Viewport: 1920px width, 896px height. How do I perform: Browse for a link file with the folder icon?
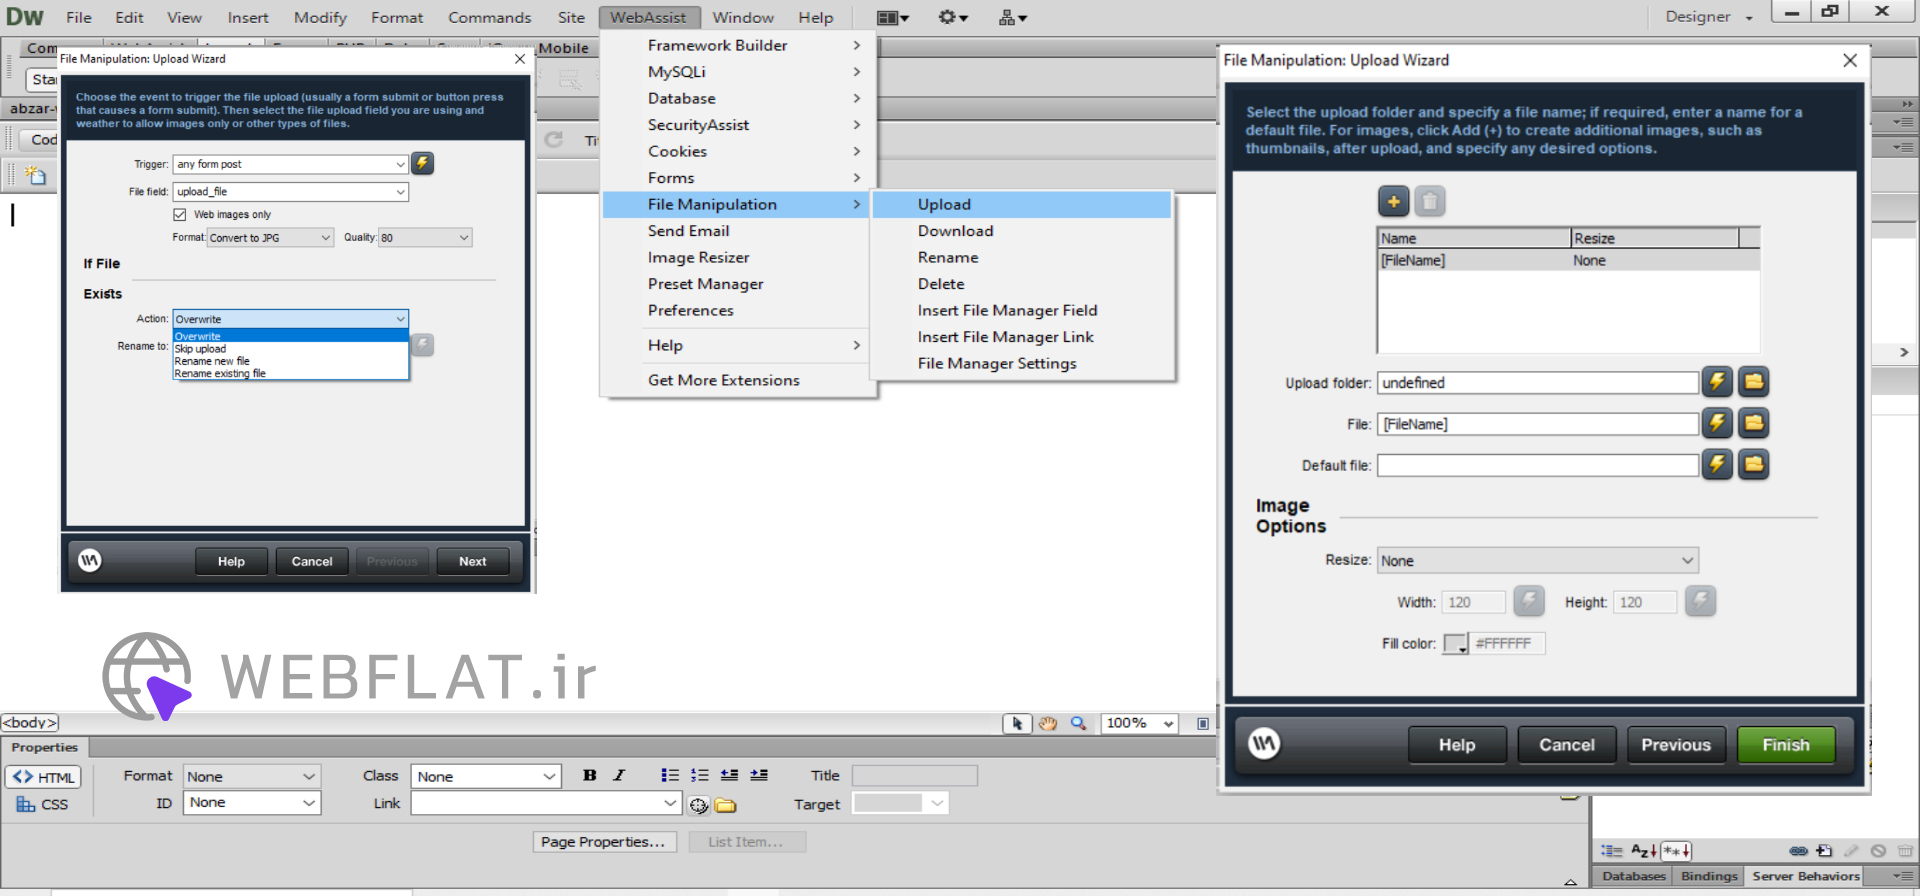tap(725, 805)
